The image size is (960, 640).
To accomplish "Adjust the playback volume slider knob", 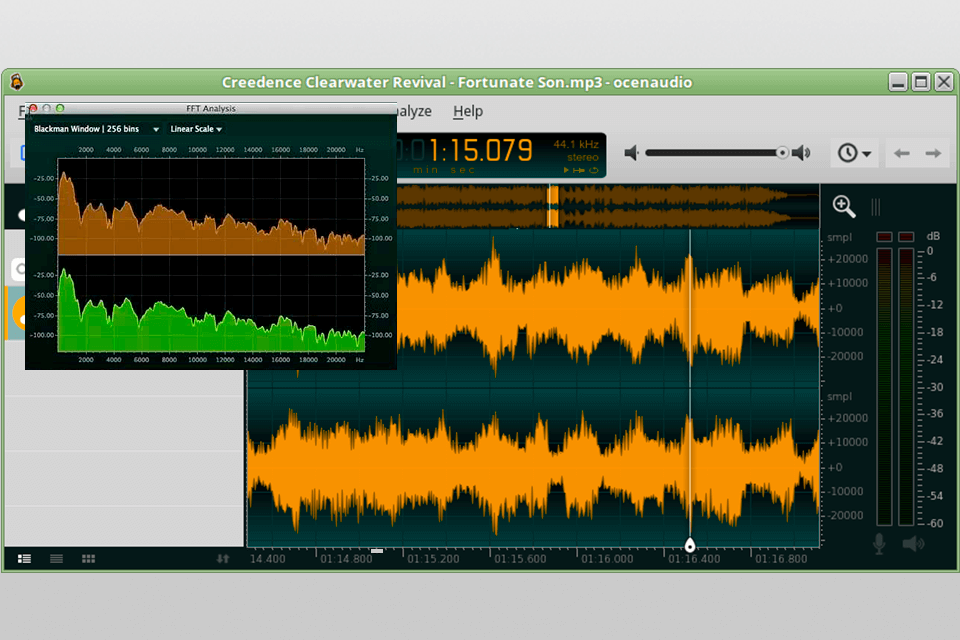I will pyautogui.click(x=782, y=152).
